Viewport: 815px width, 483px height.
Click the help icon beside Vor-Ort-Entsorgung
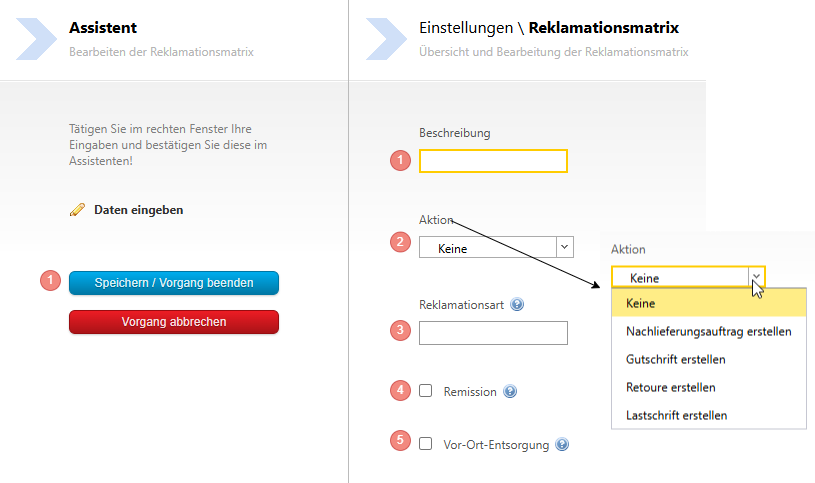[x=562, y=445]
